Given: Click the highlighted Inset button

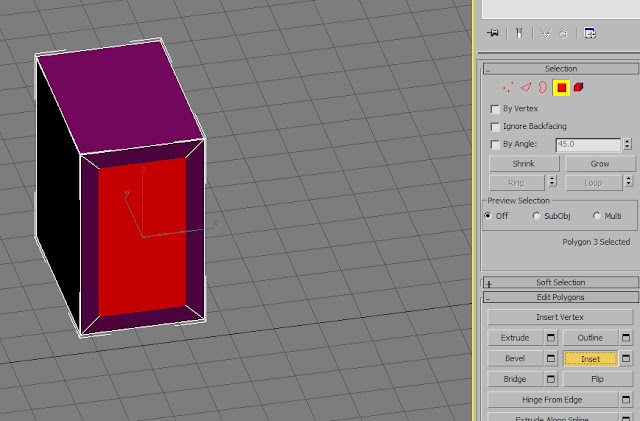Looking at the screenshot, I should tap(590, 359).
